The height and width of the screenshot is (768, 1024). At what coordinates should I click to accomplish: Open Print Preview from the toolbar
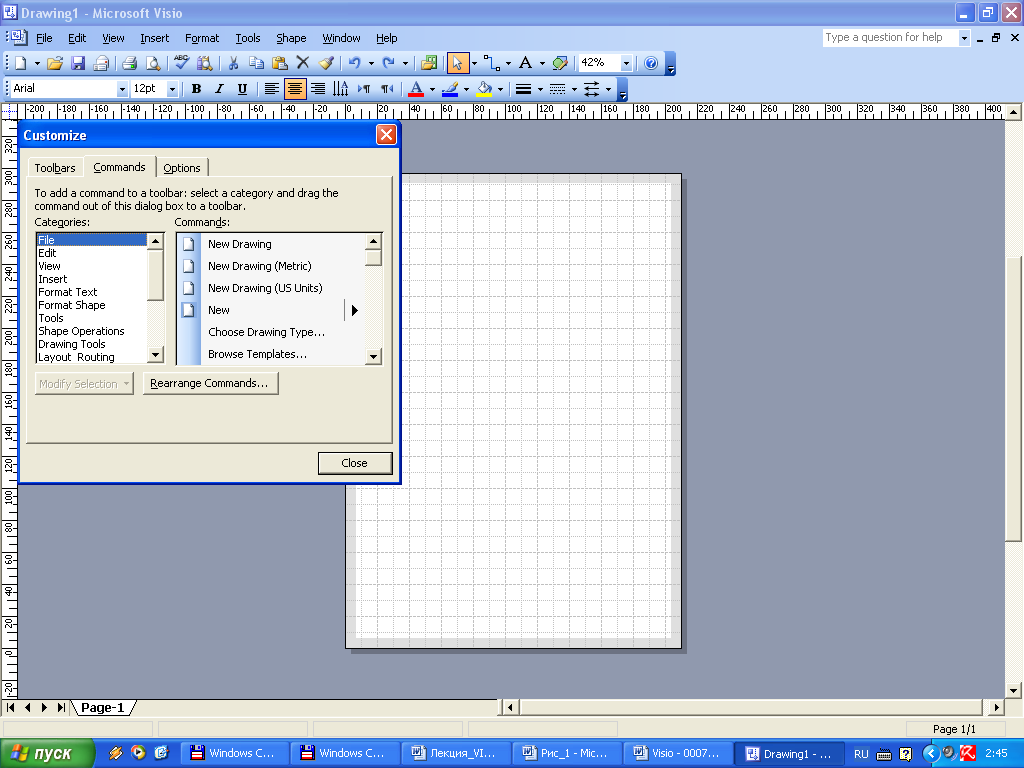pos(153,63)
